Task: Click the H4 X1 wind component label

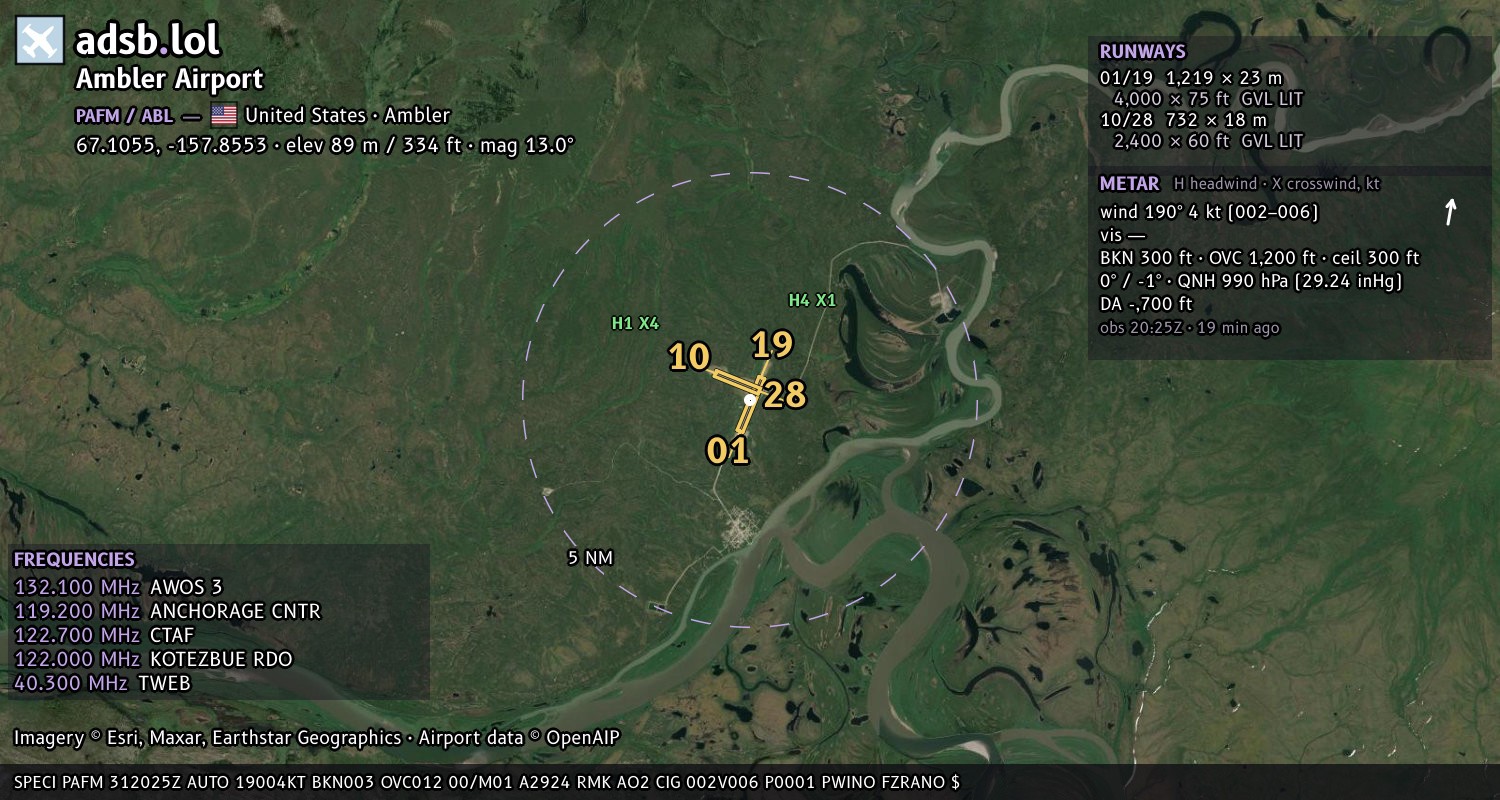Action: (812, 300)
